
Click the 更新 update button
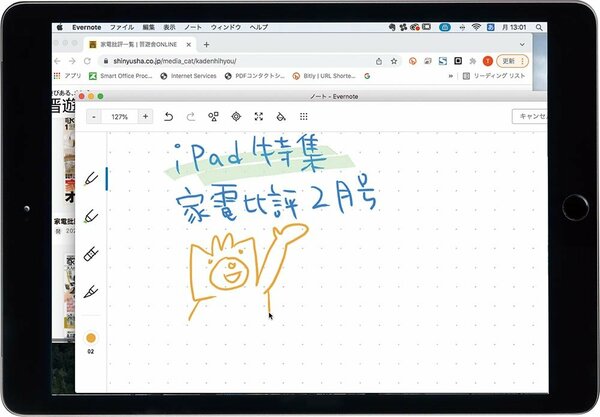coord(512,61)
